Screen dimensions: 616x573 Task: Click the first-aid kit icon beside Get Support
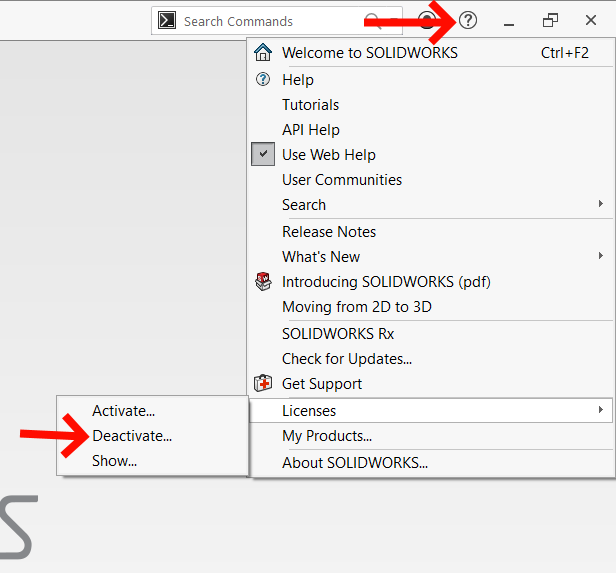263,383
